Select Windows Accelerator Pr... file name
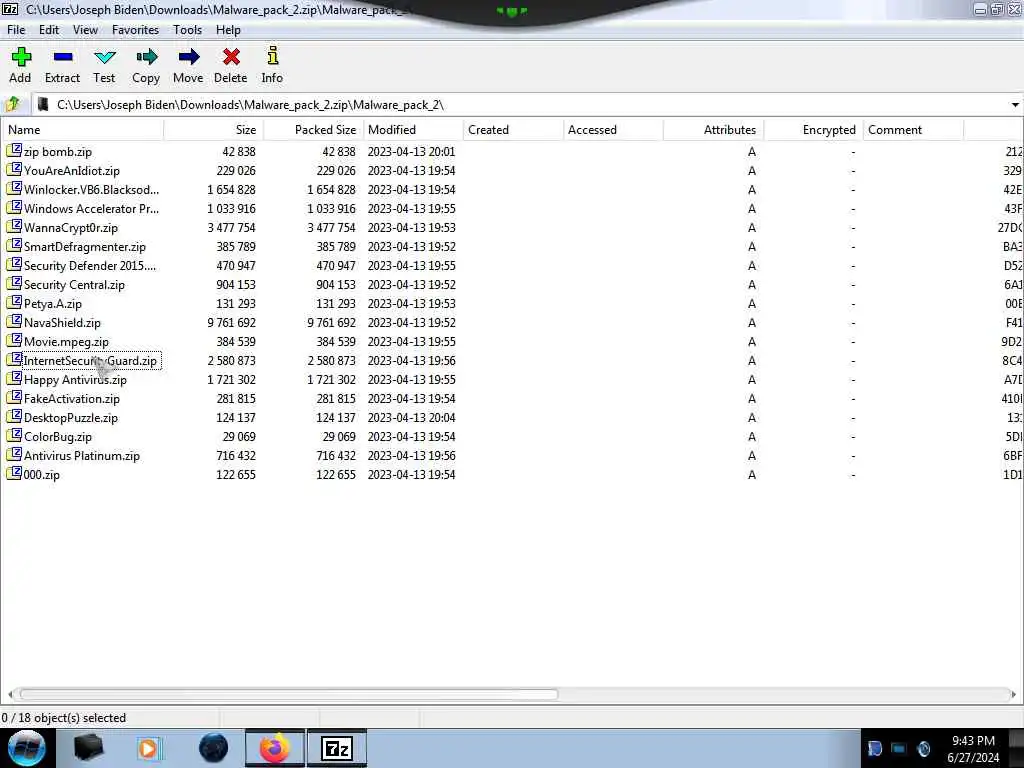 tap(91, 208)
